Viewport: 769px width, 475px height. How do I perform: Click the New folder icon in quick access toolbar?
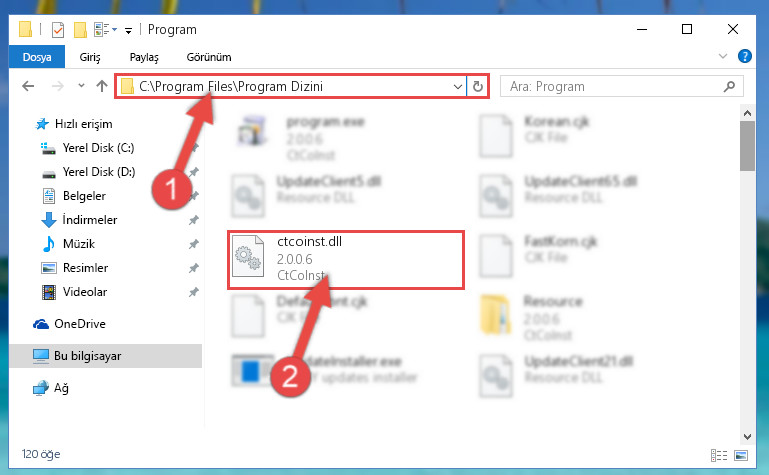80,29
